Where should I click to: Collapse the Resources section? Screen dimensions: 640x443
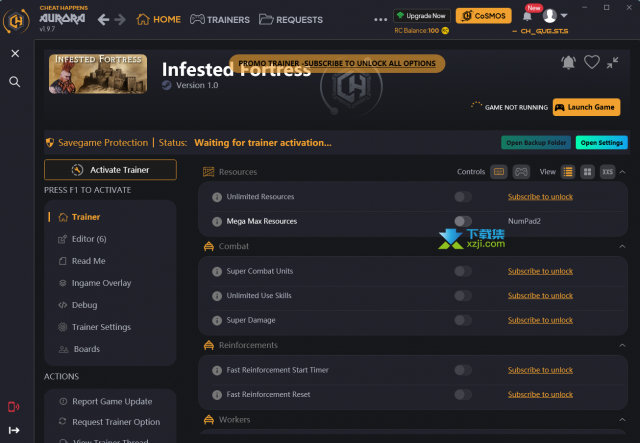[x=622, y=172]
